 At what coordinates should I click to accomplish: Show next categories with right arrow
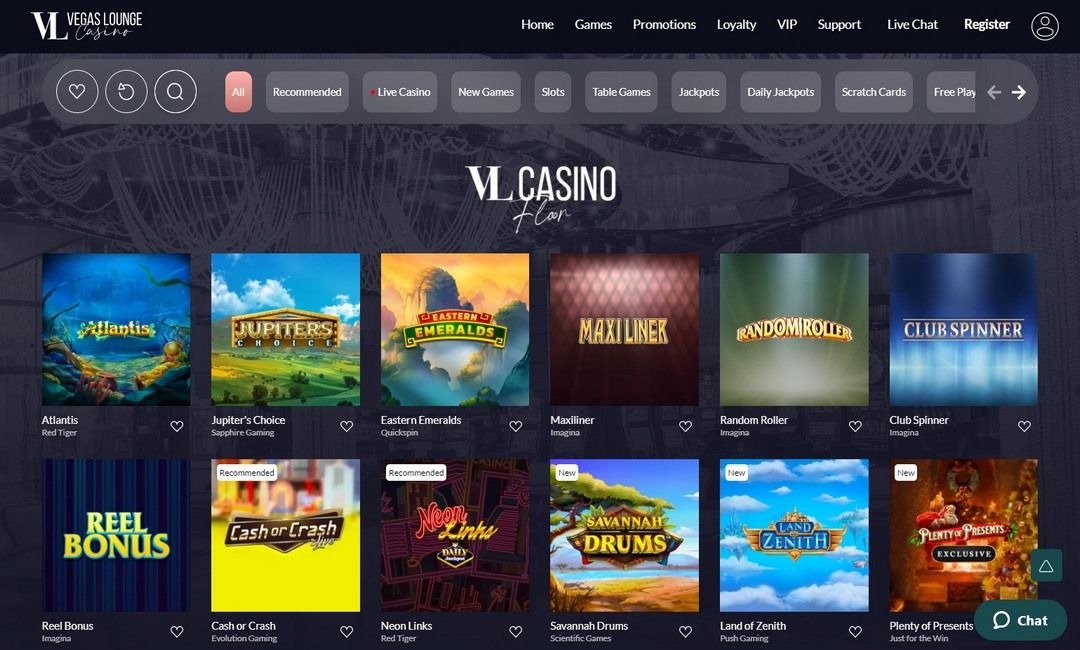pyautogui.click(x=1019, y=92)
